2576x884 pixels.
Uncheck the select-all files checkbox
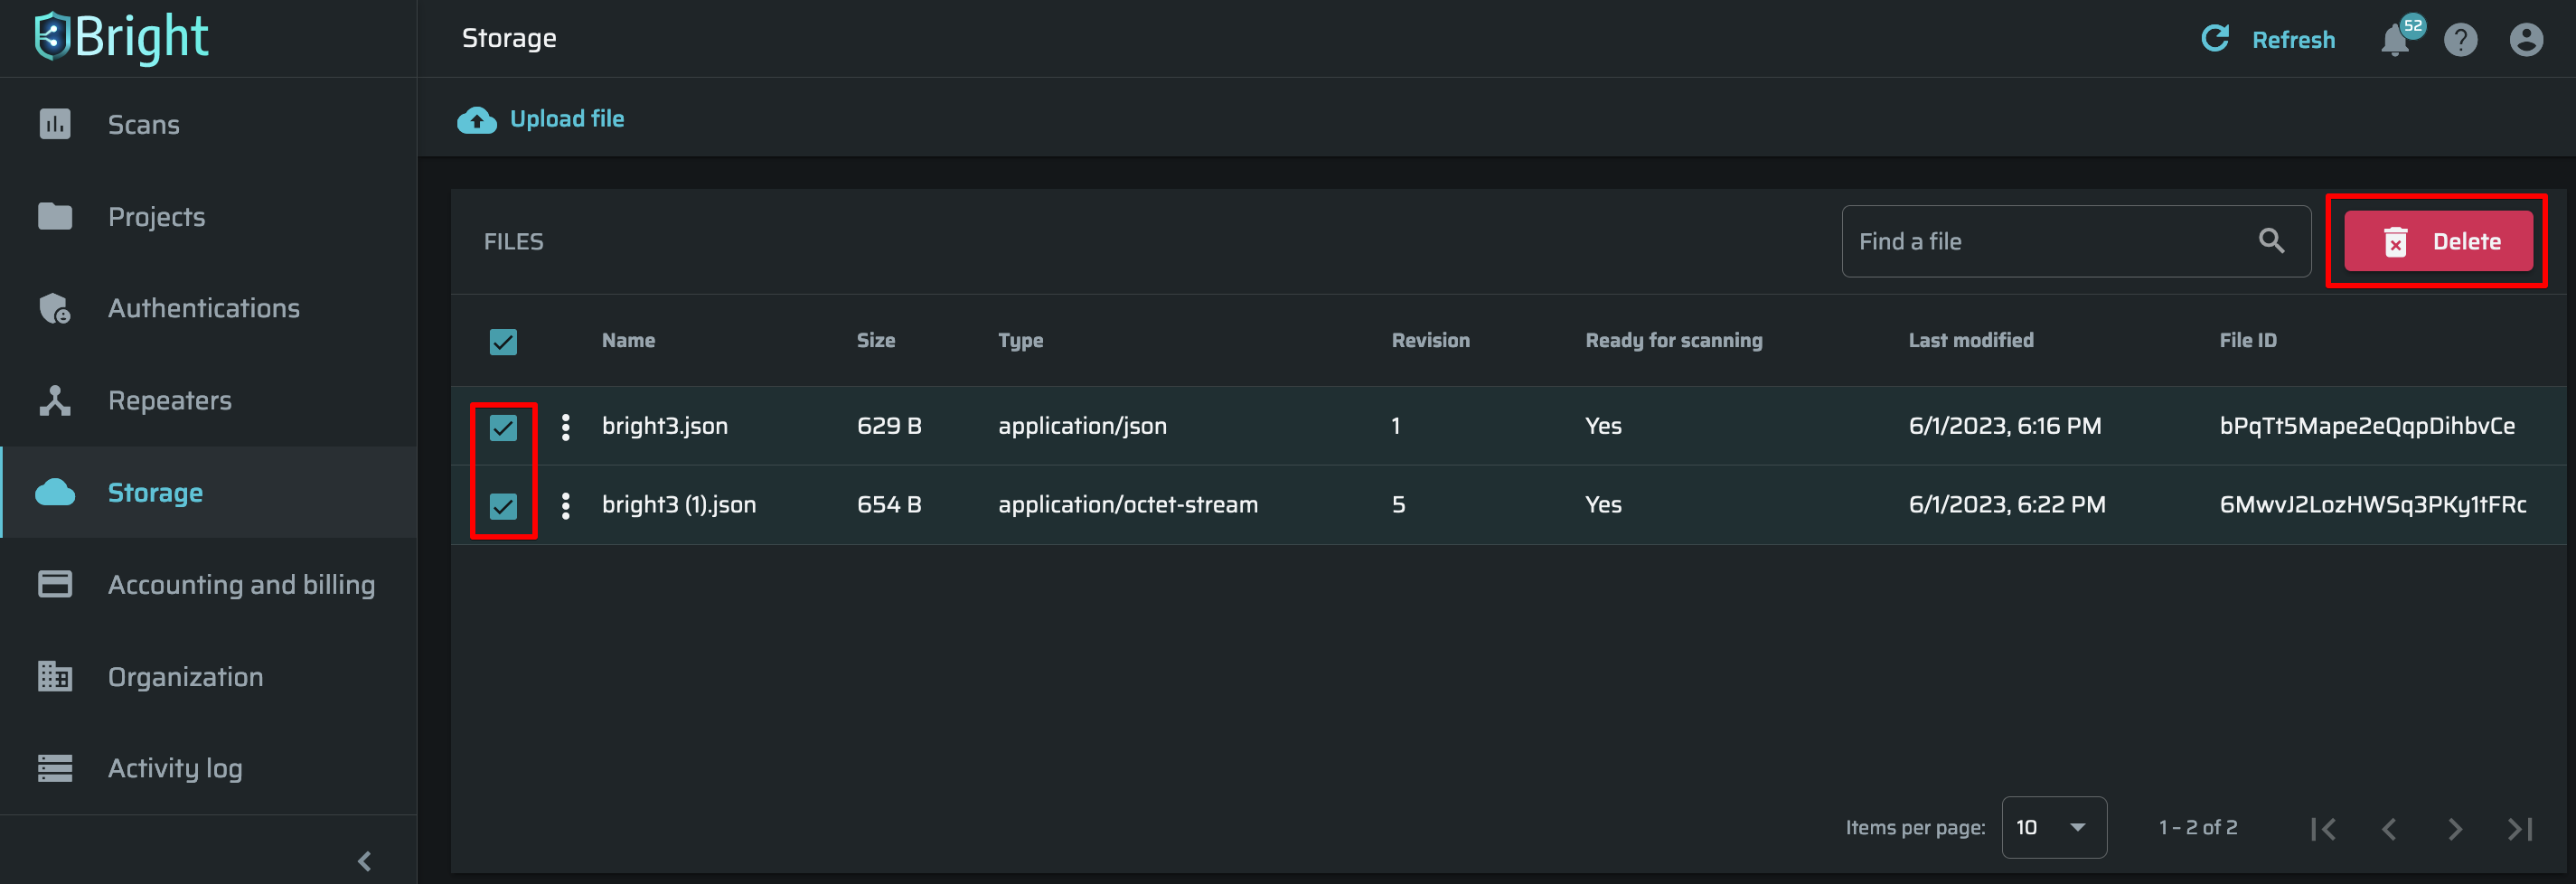point(503,342)
